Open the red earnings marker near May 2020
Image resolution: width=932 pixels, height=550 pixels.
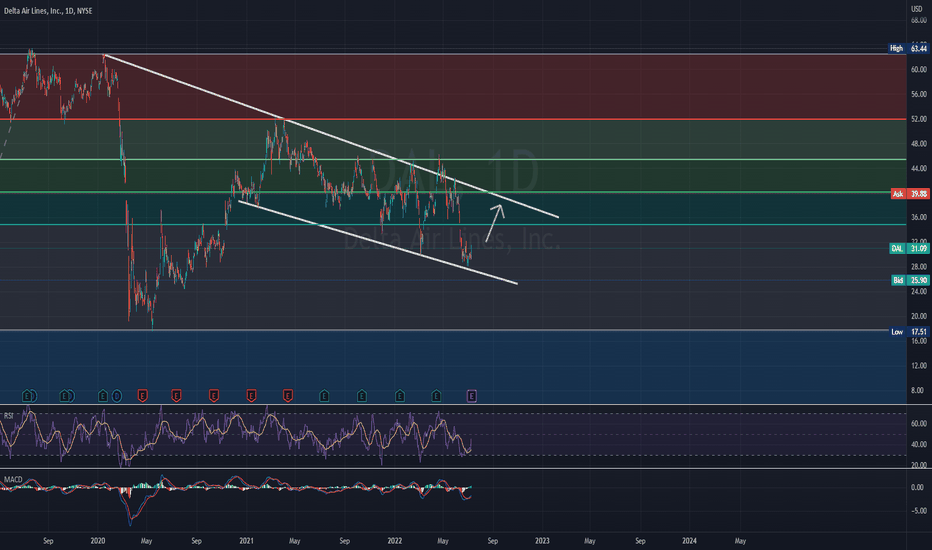pyautogui.click(x=143, y=395)
